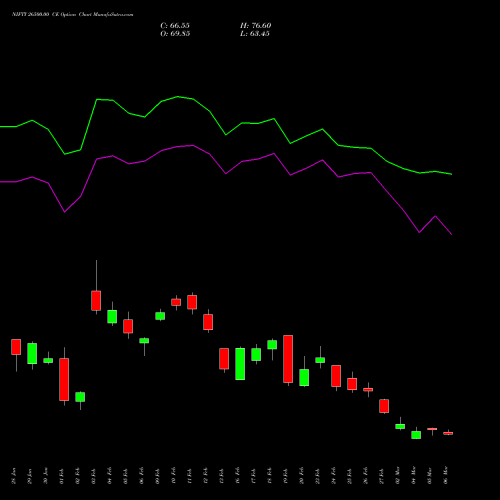Image resolution: width=500 pixels, height=500 pixels.
Task: Select the green candle for 04 Mar
Action: click(416, 435)
